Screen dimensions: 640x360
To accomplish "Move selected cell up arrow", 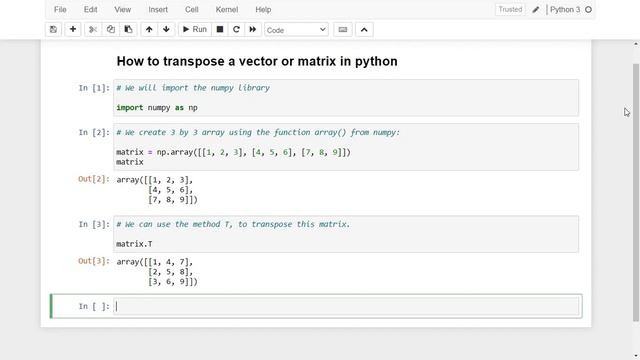I will pyautogui.click(x=149, y=29).
